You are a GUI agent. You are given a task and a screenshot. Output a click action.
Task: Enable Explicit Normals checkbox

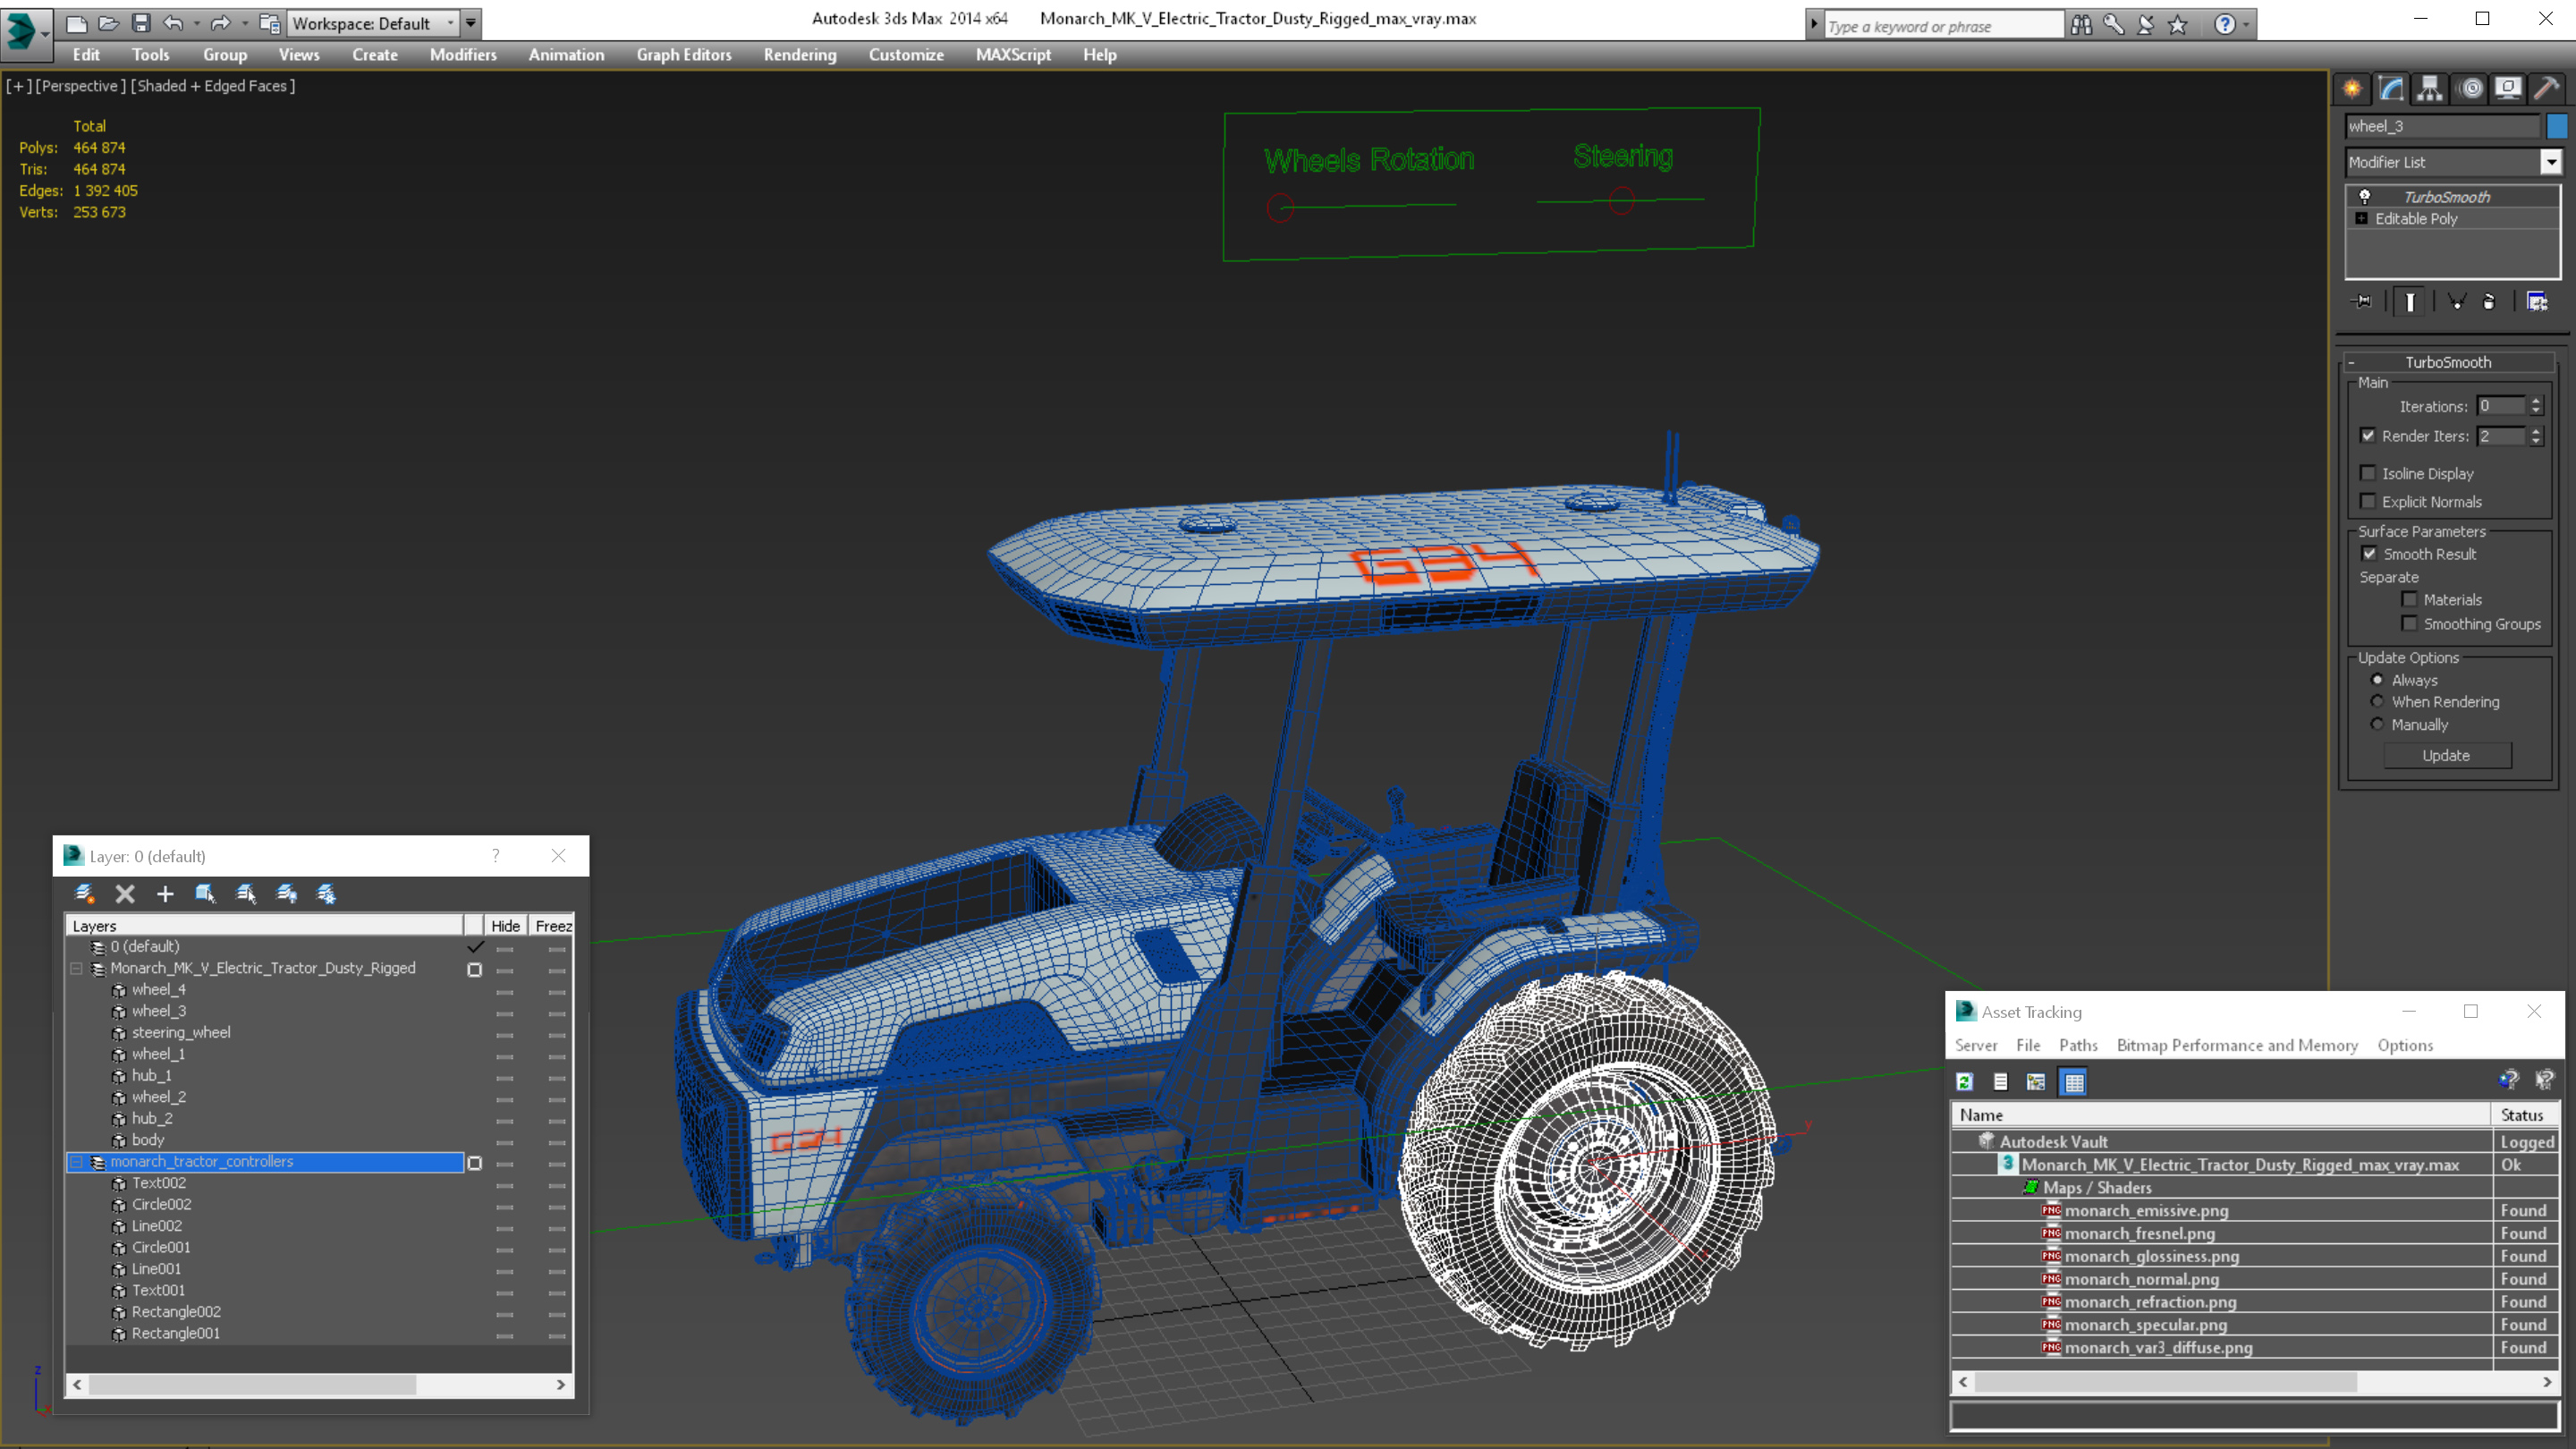(2368, 501)
